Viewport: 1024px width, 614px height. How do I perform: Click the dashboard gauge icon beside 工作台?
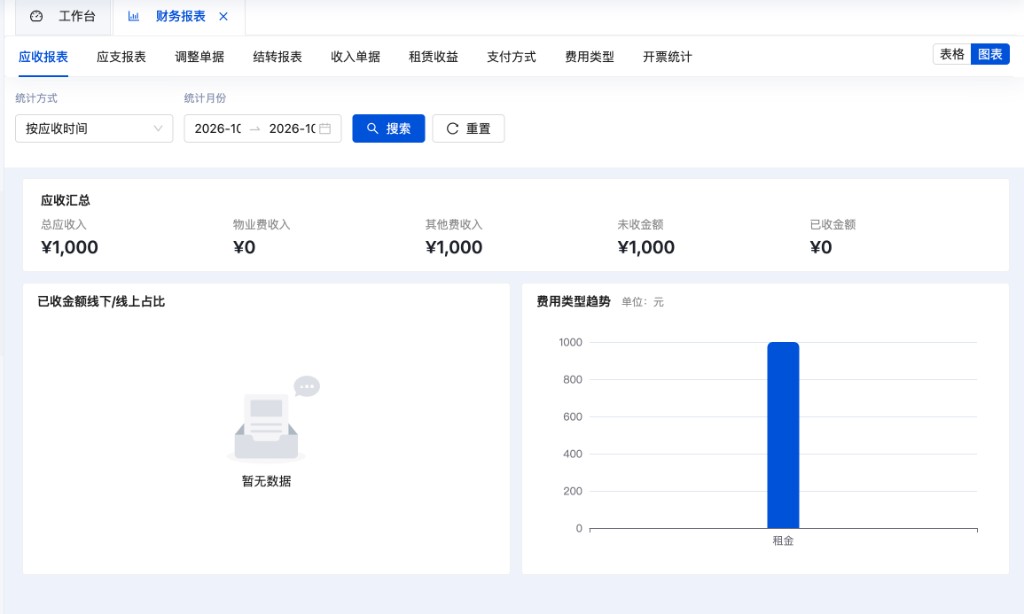tap(37, 16)
